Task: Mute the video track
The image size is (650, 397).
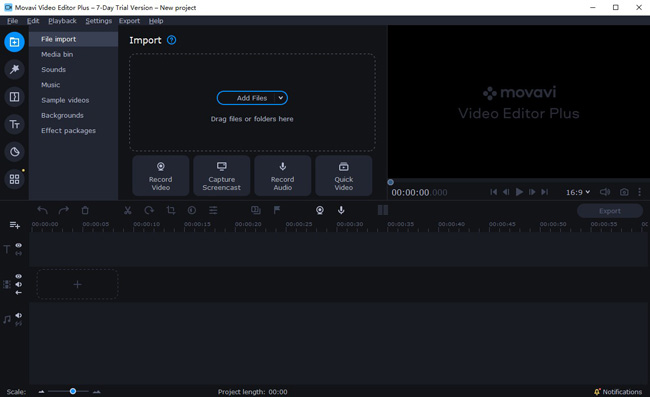Action: (x=19, y=284)
